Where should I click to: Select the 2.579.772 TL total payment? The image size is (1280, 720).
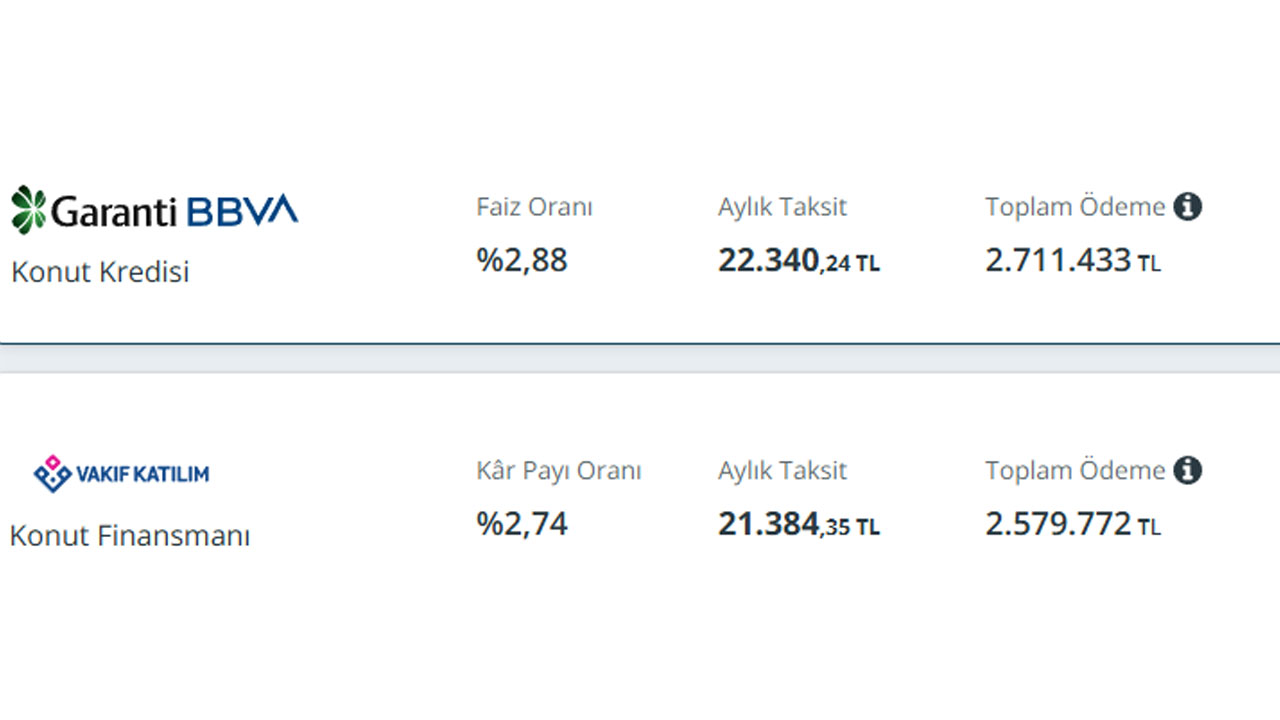pos(1073,524)
